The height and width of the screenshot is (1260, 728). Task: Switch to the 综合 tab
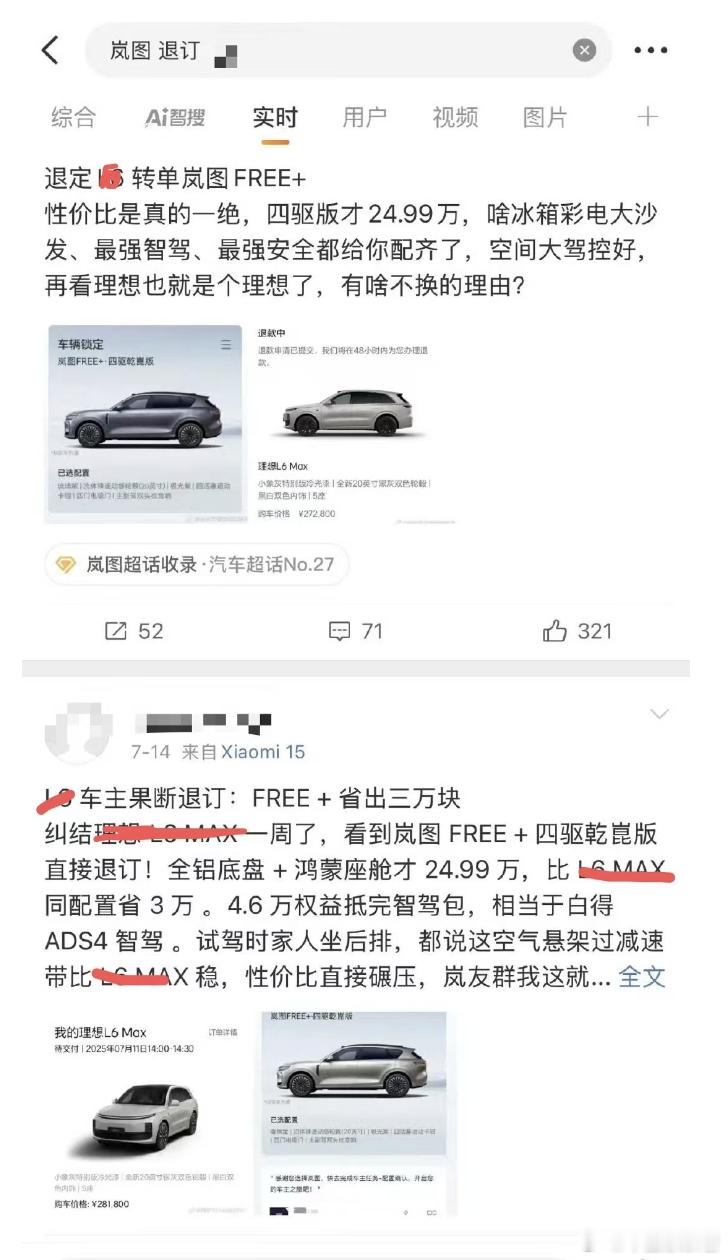(x=74, y=118)
